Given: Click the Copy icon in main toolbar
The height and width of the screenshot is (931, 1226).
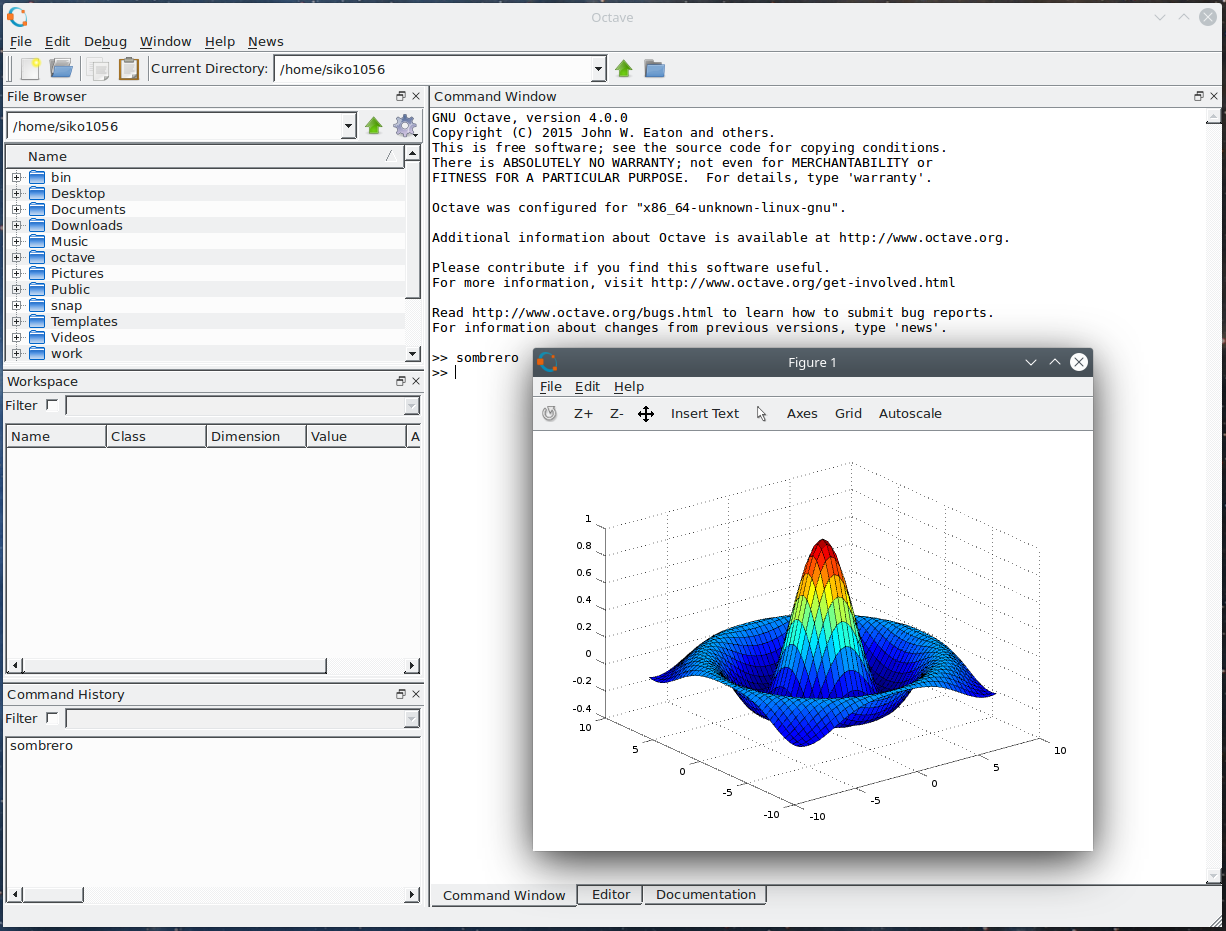Looking at the screenshot, I should point(98,69).
